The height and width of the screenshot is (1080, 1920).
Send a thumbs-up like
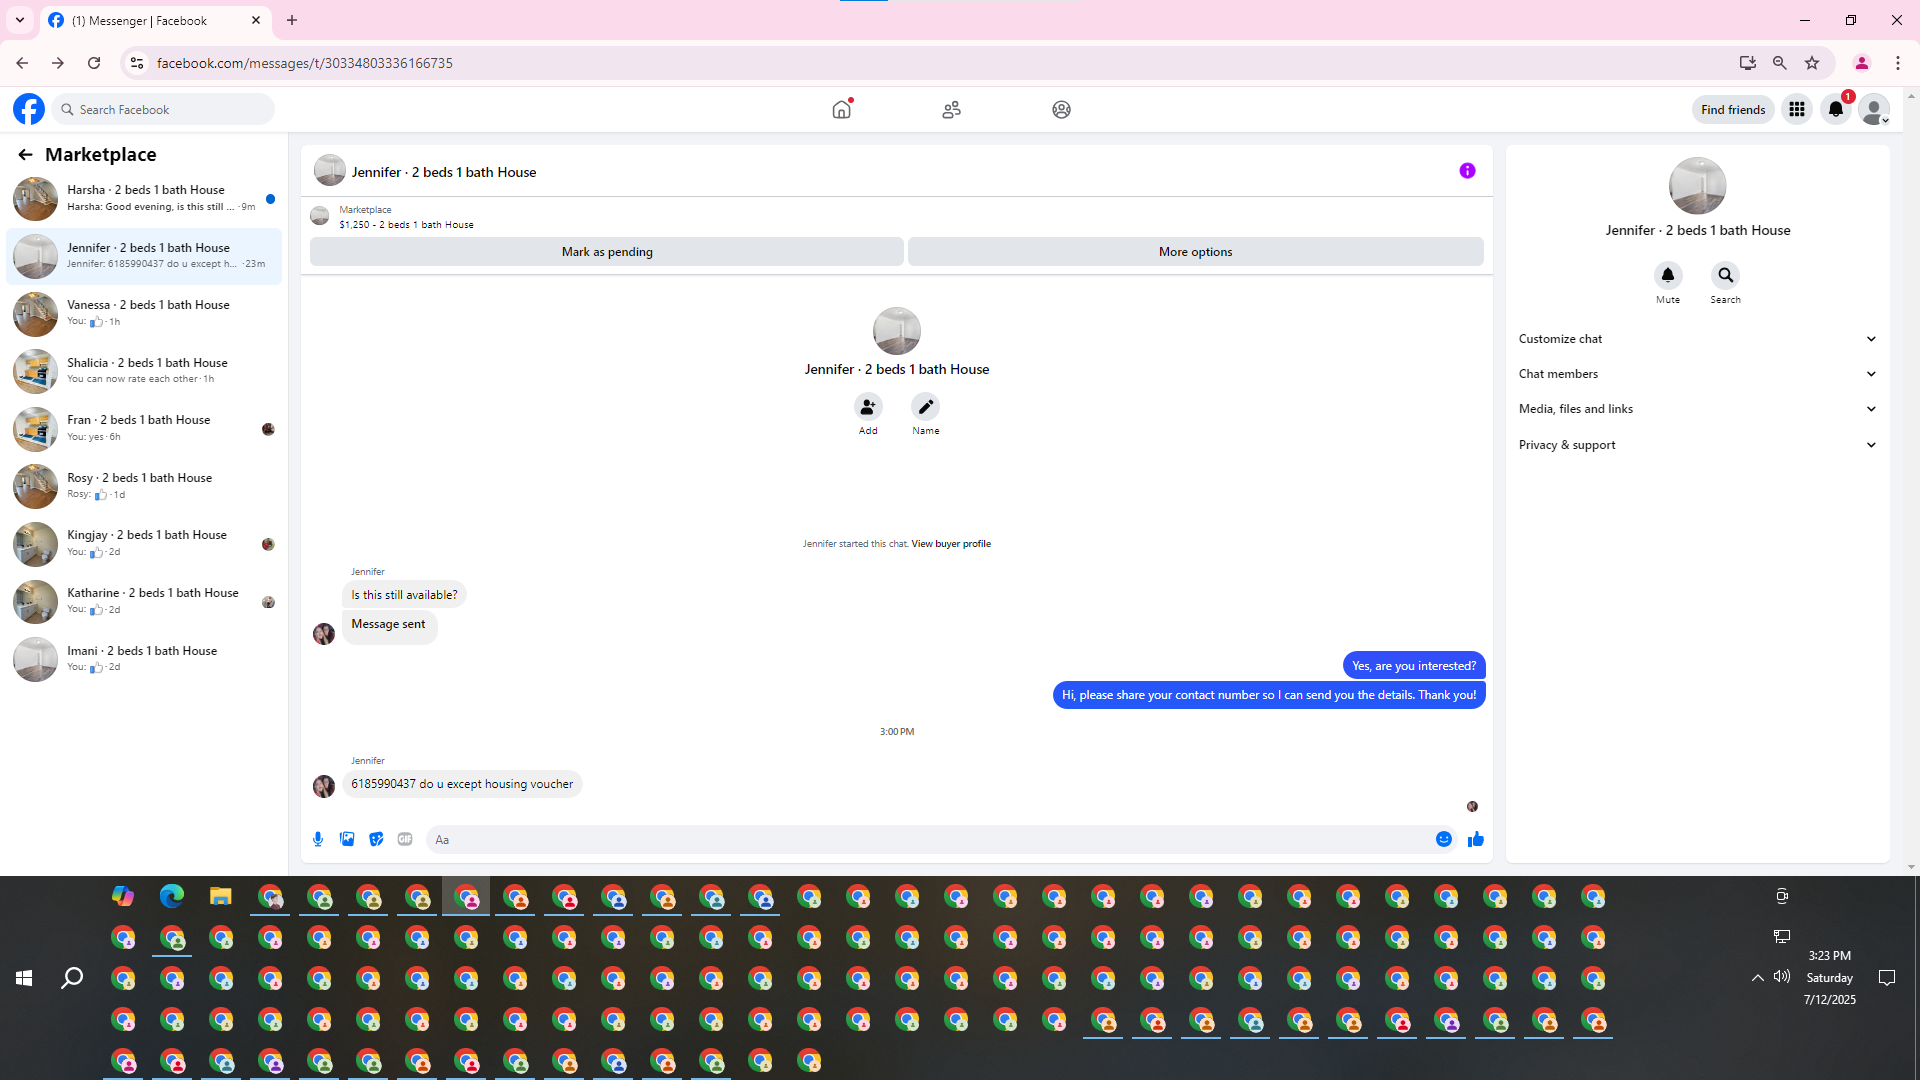[x=1475, y=840]
